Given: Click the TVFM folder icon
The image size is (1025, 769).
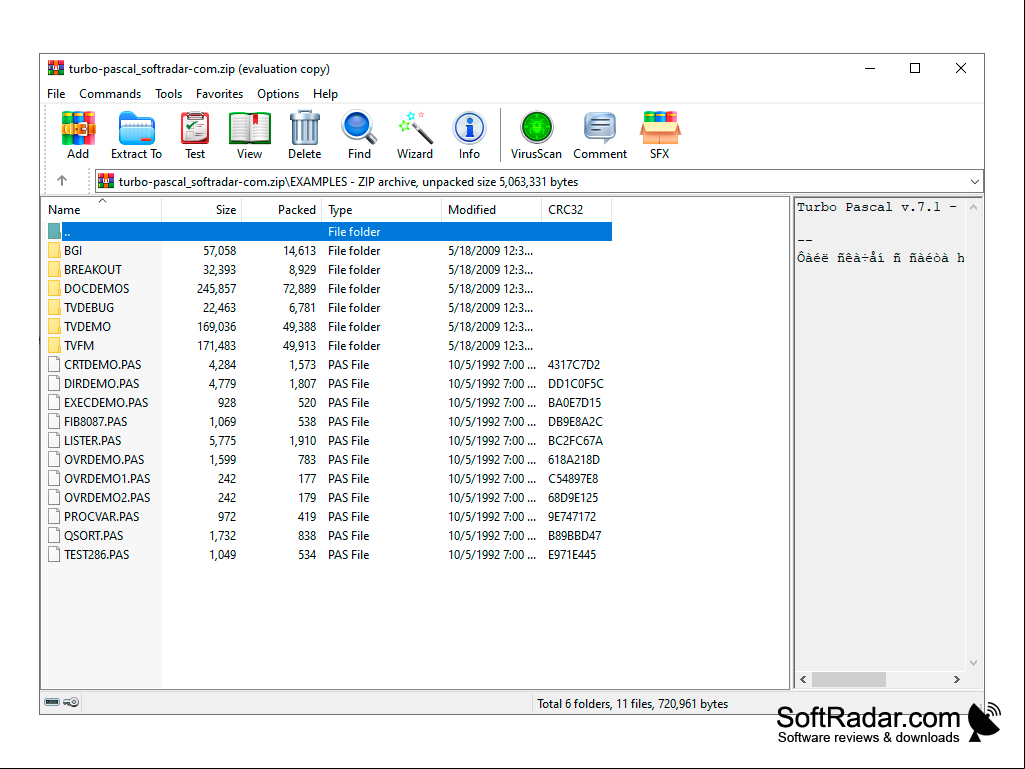Looking at the screenshot, I should point(54,345).
